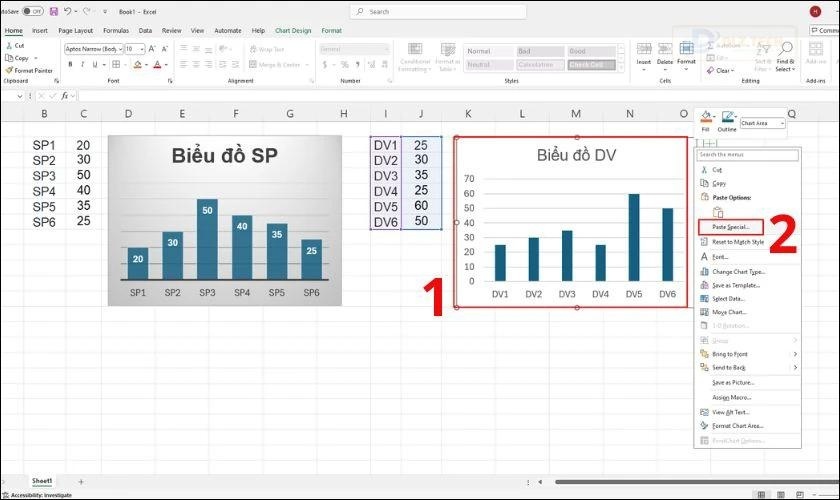Click the Outline pen icon in mini toolbar

coord(727,117)
